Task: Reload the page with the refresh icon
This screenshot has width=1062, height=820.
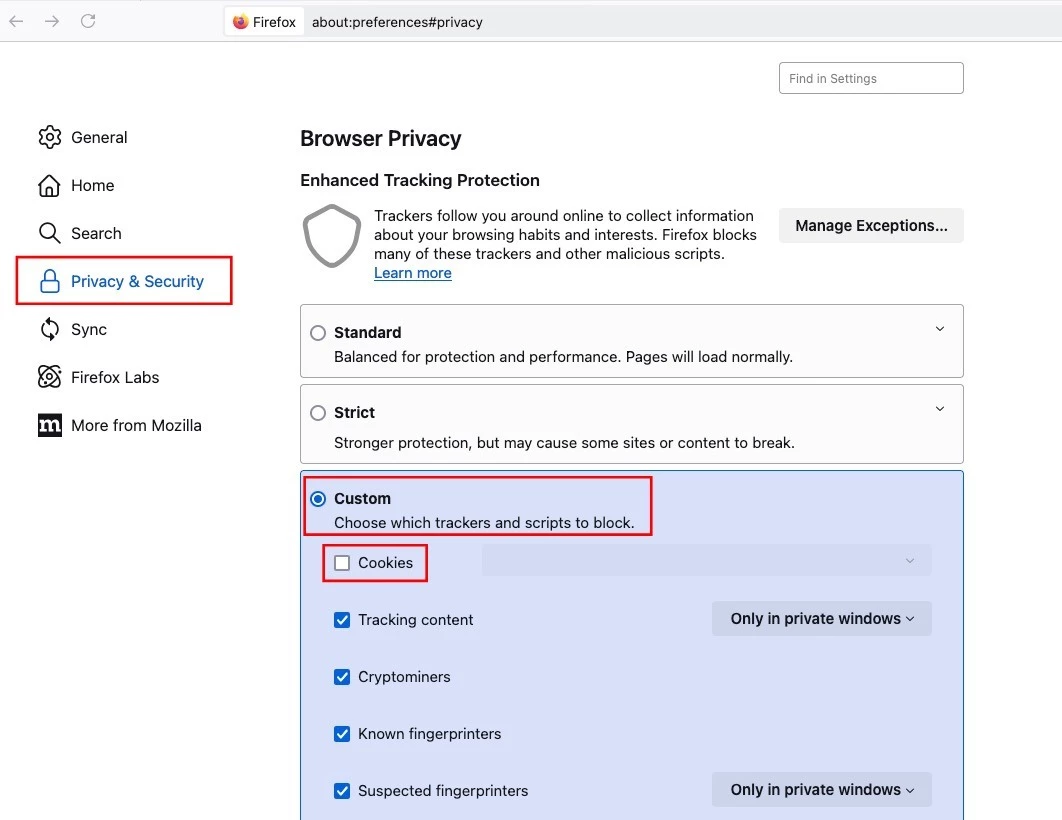Action: [x=88, y=21]
